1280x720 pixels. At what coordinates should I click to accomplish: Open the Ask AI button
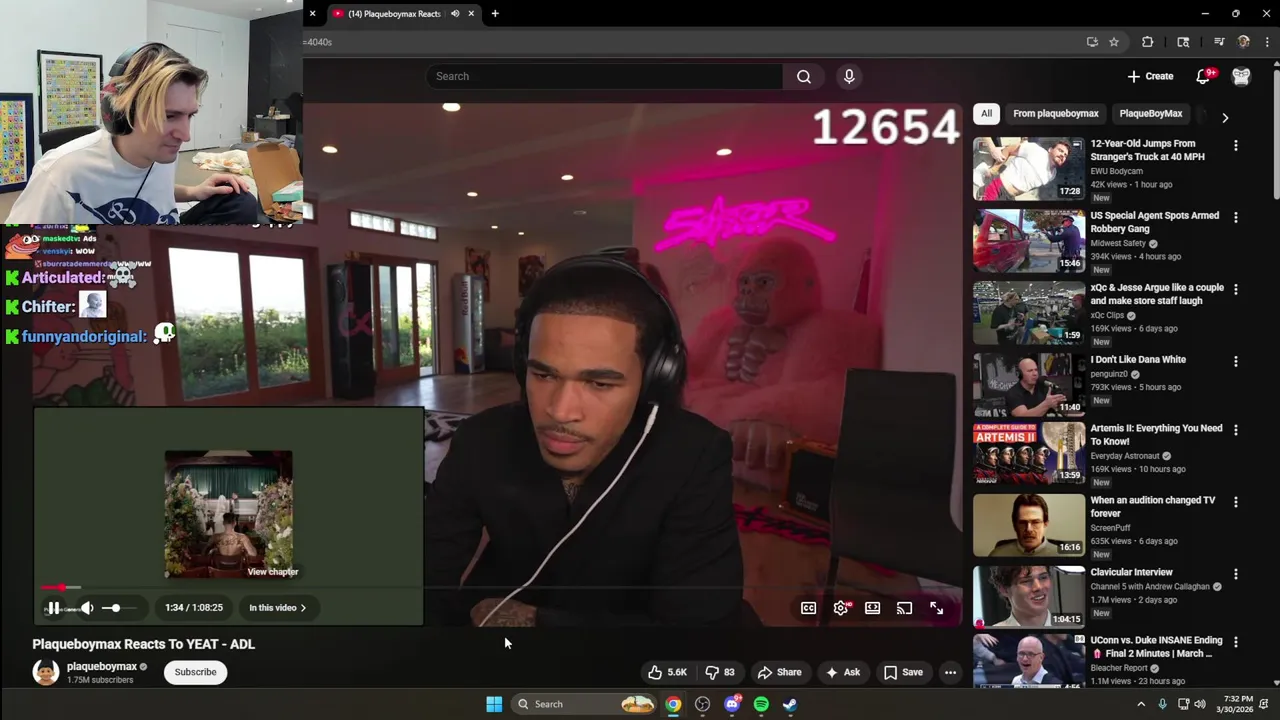click(x=842, y=673)
